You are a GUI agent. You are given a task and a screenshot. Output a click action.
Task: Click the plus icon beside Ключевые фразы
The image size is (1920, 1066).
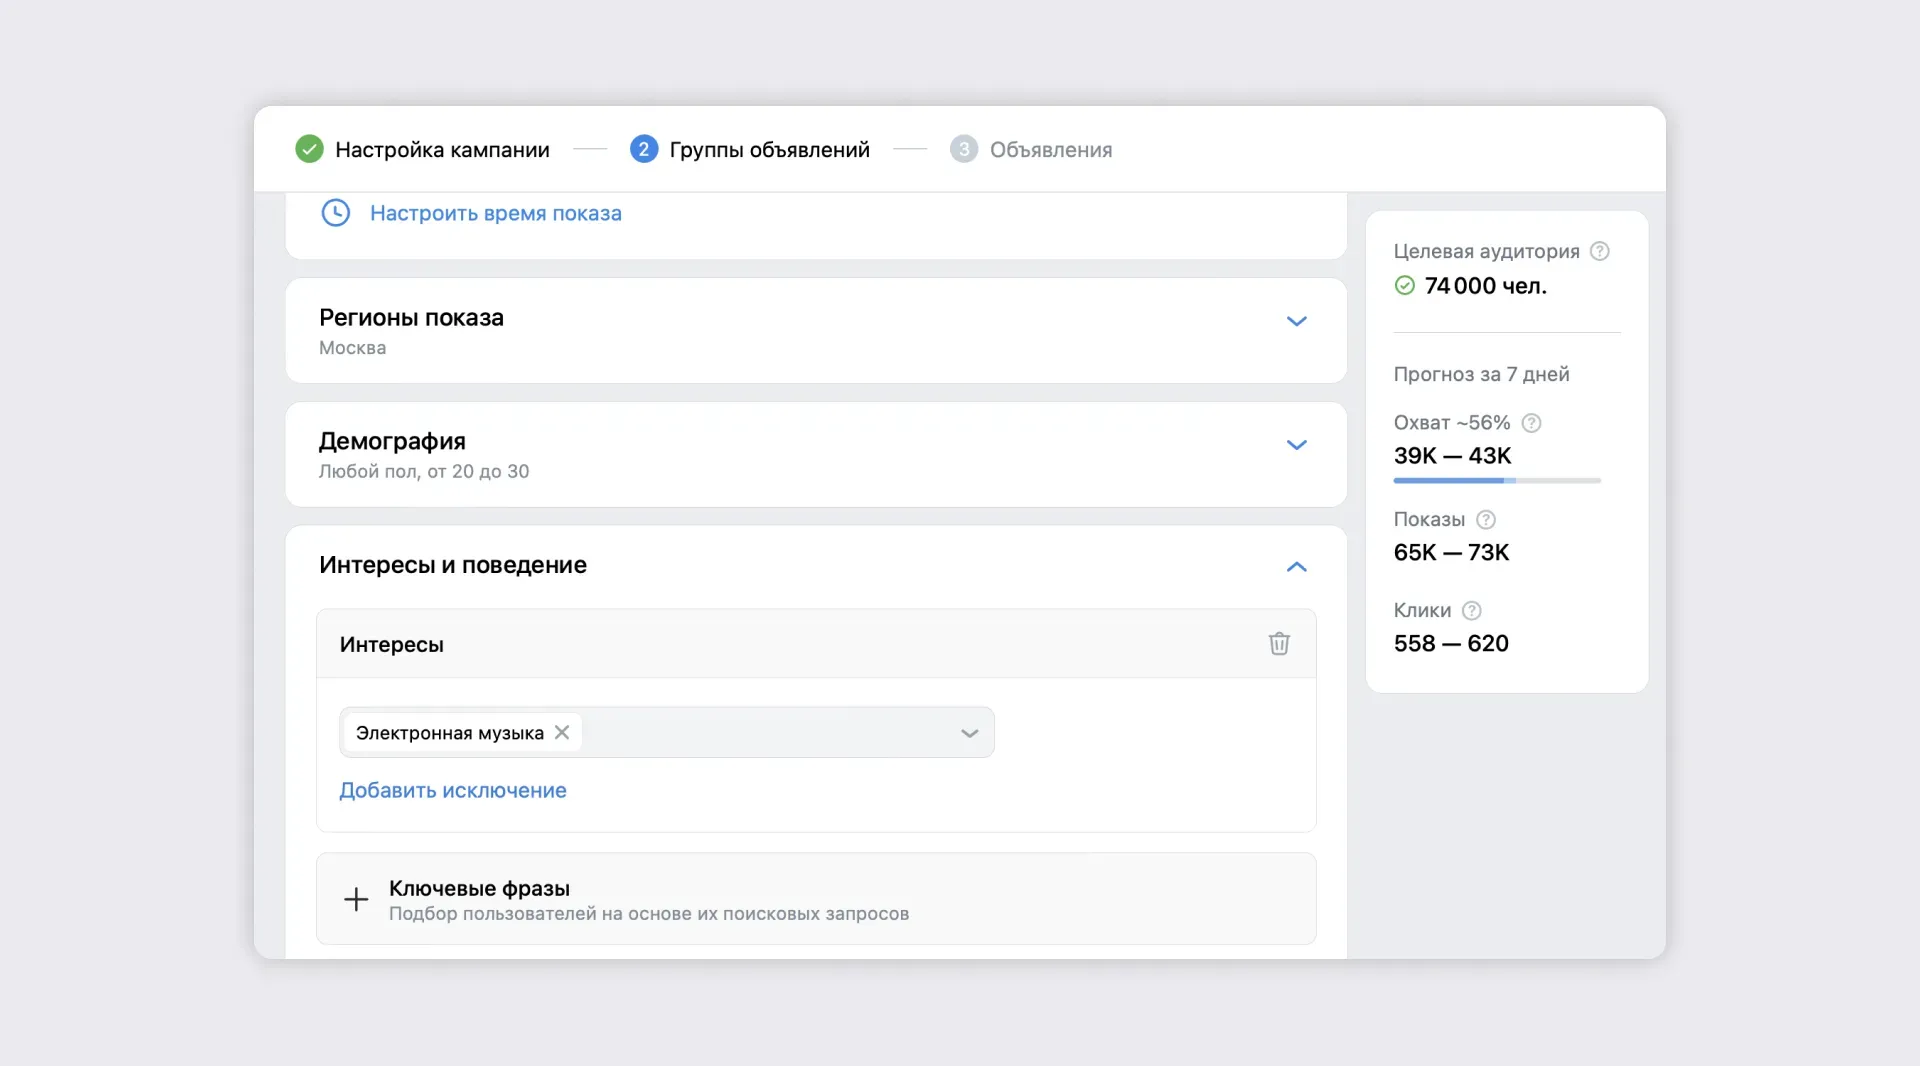[x=356, y=899]
